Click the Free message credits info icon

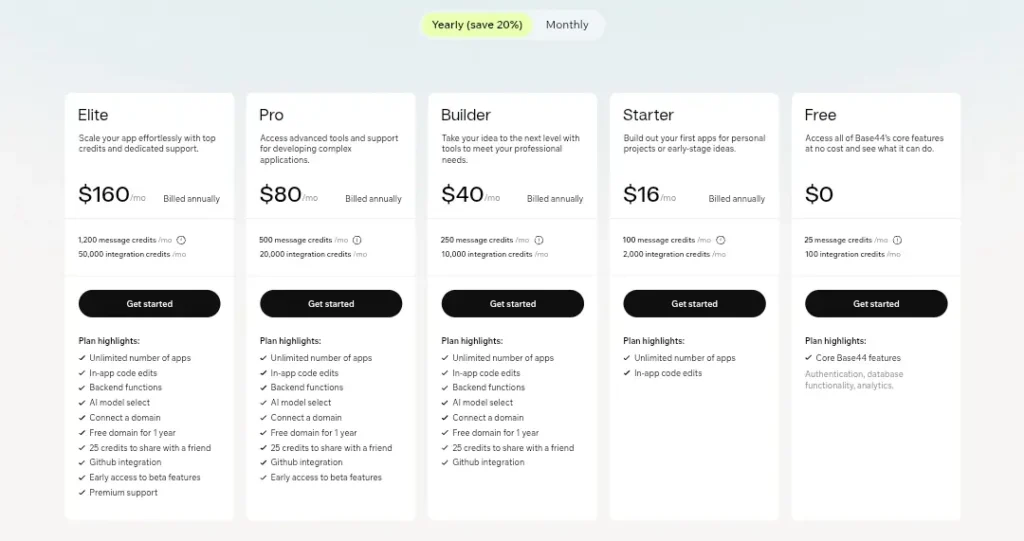[x=897, y=240]
